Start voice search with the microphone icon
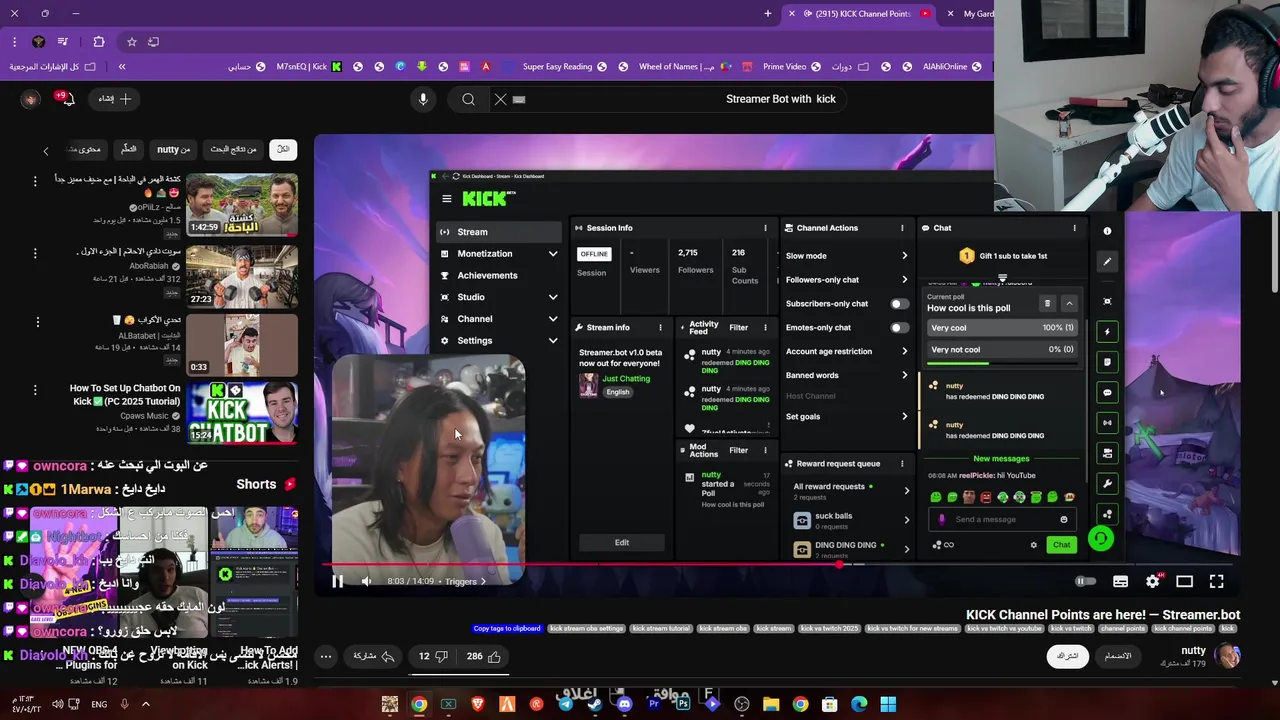The width and height of the screenshot is (1280, 720). [x=423, y=99]
